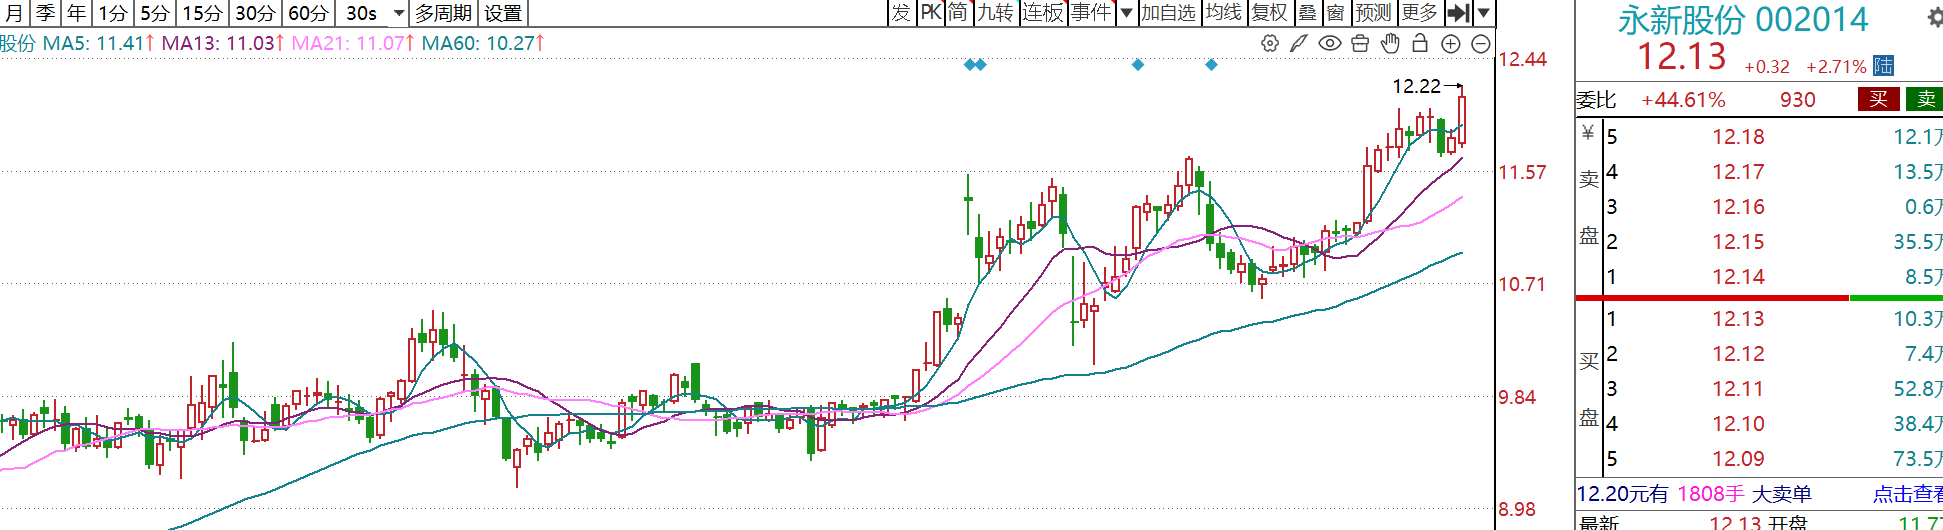Viewport: 1943px width, 530px height.
Task: Click the blue 陆 badge beside the price change
Action: tap(1883, 66)
